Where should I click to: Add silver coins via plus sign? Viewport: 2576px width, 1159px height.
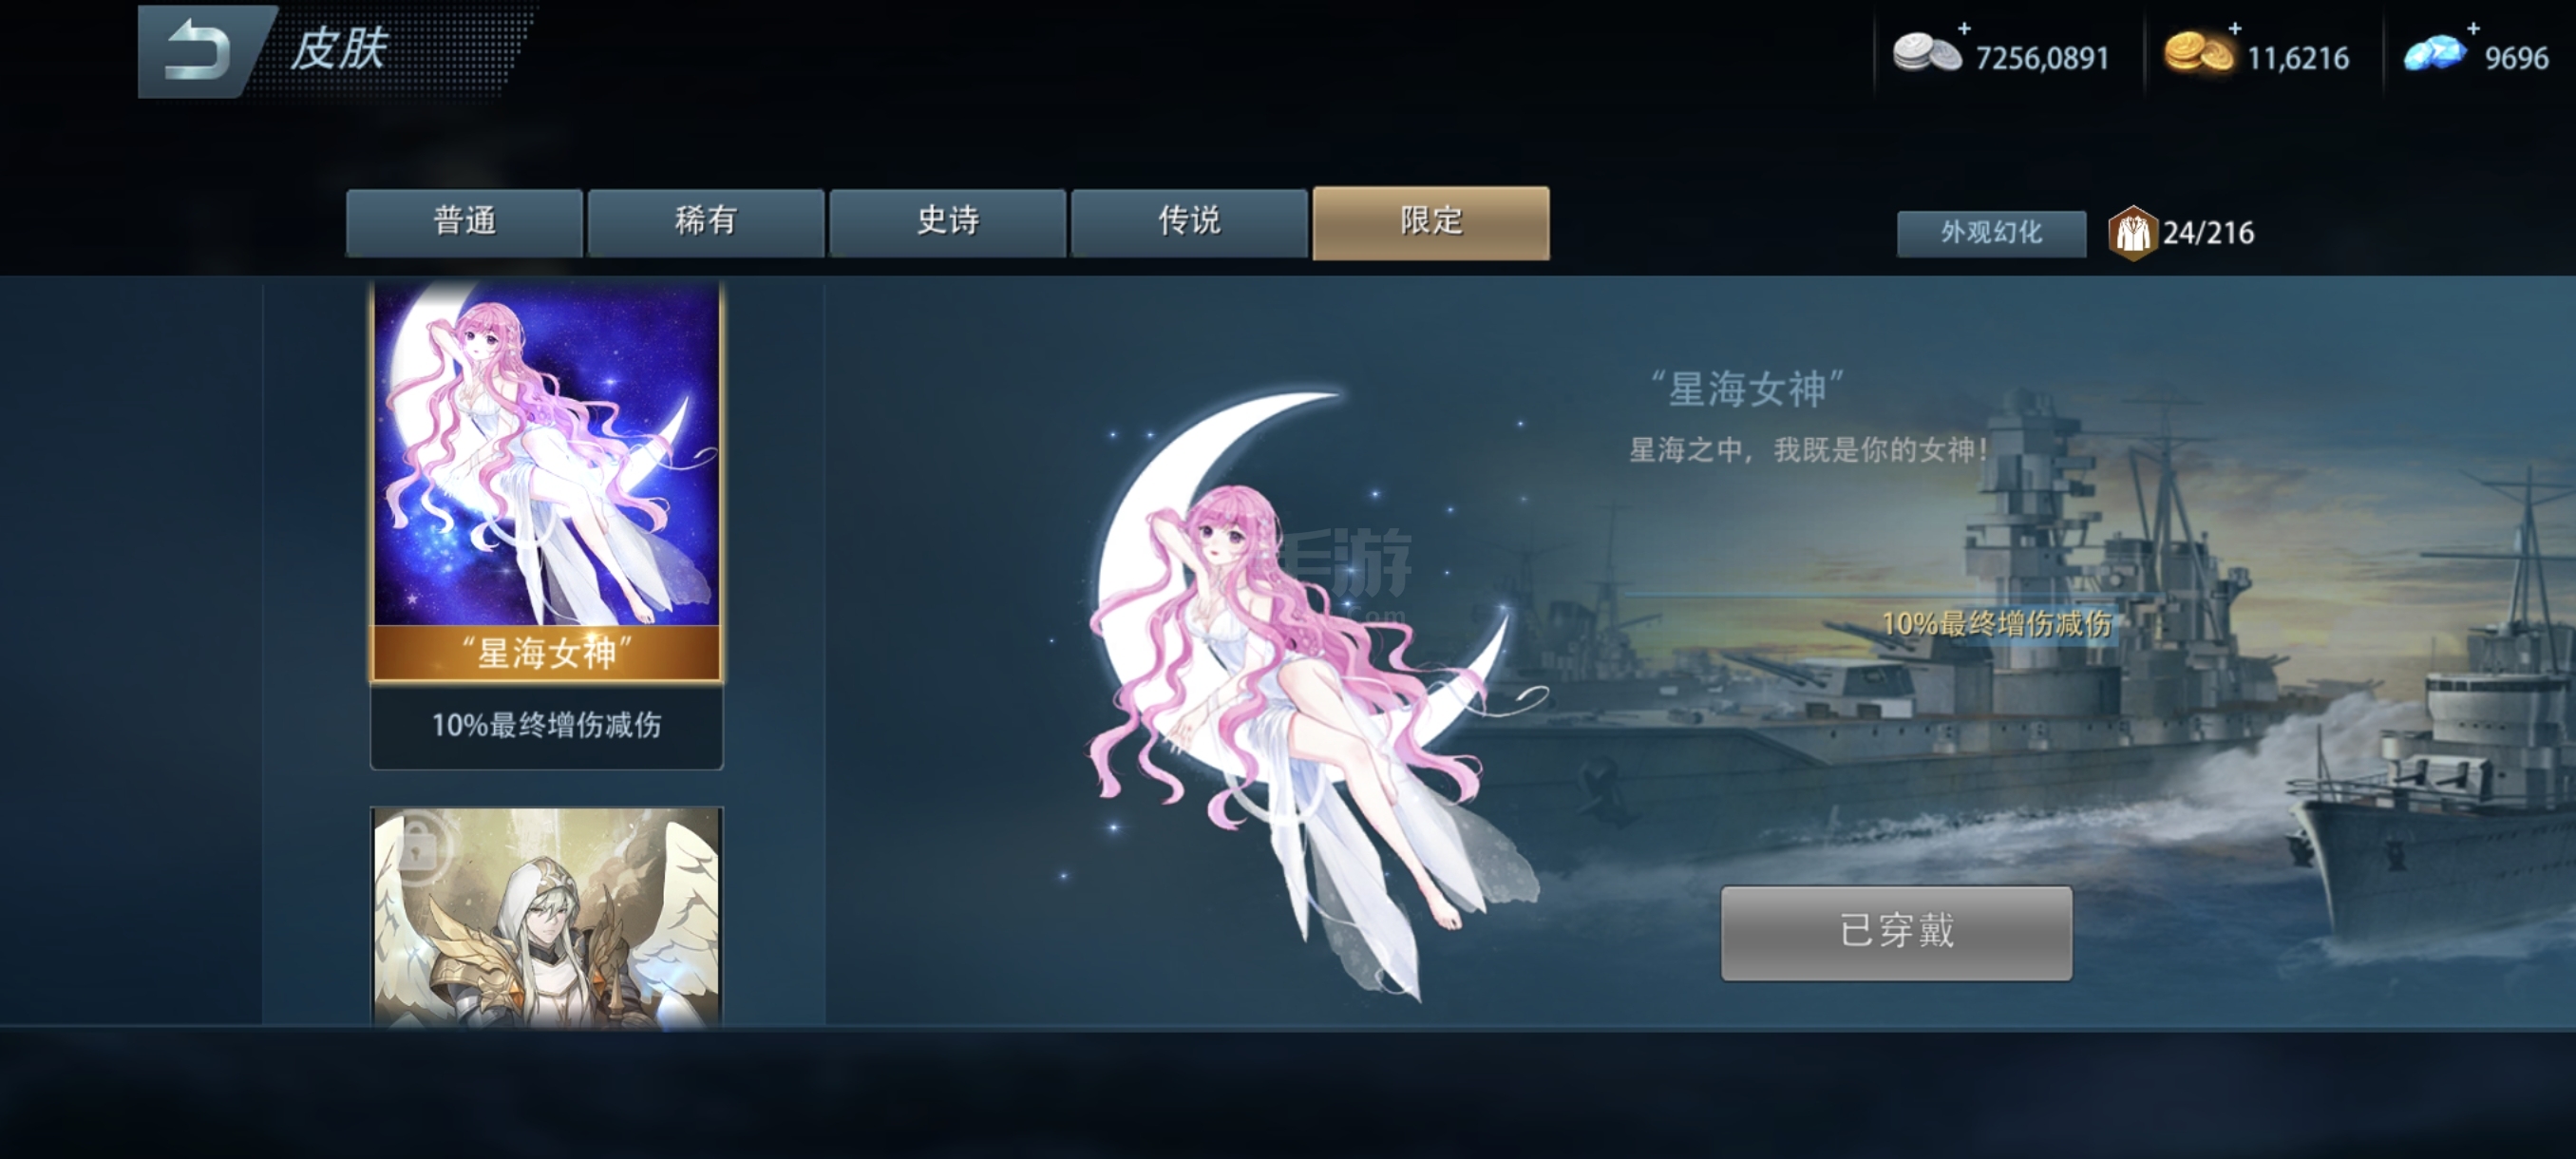click(1964, 28)
